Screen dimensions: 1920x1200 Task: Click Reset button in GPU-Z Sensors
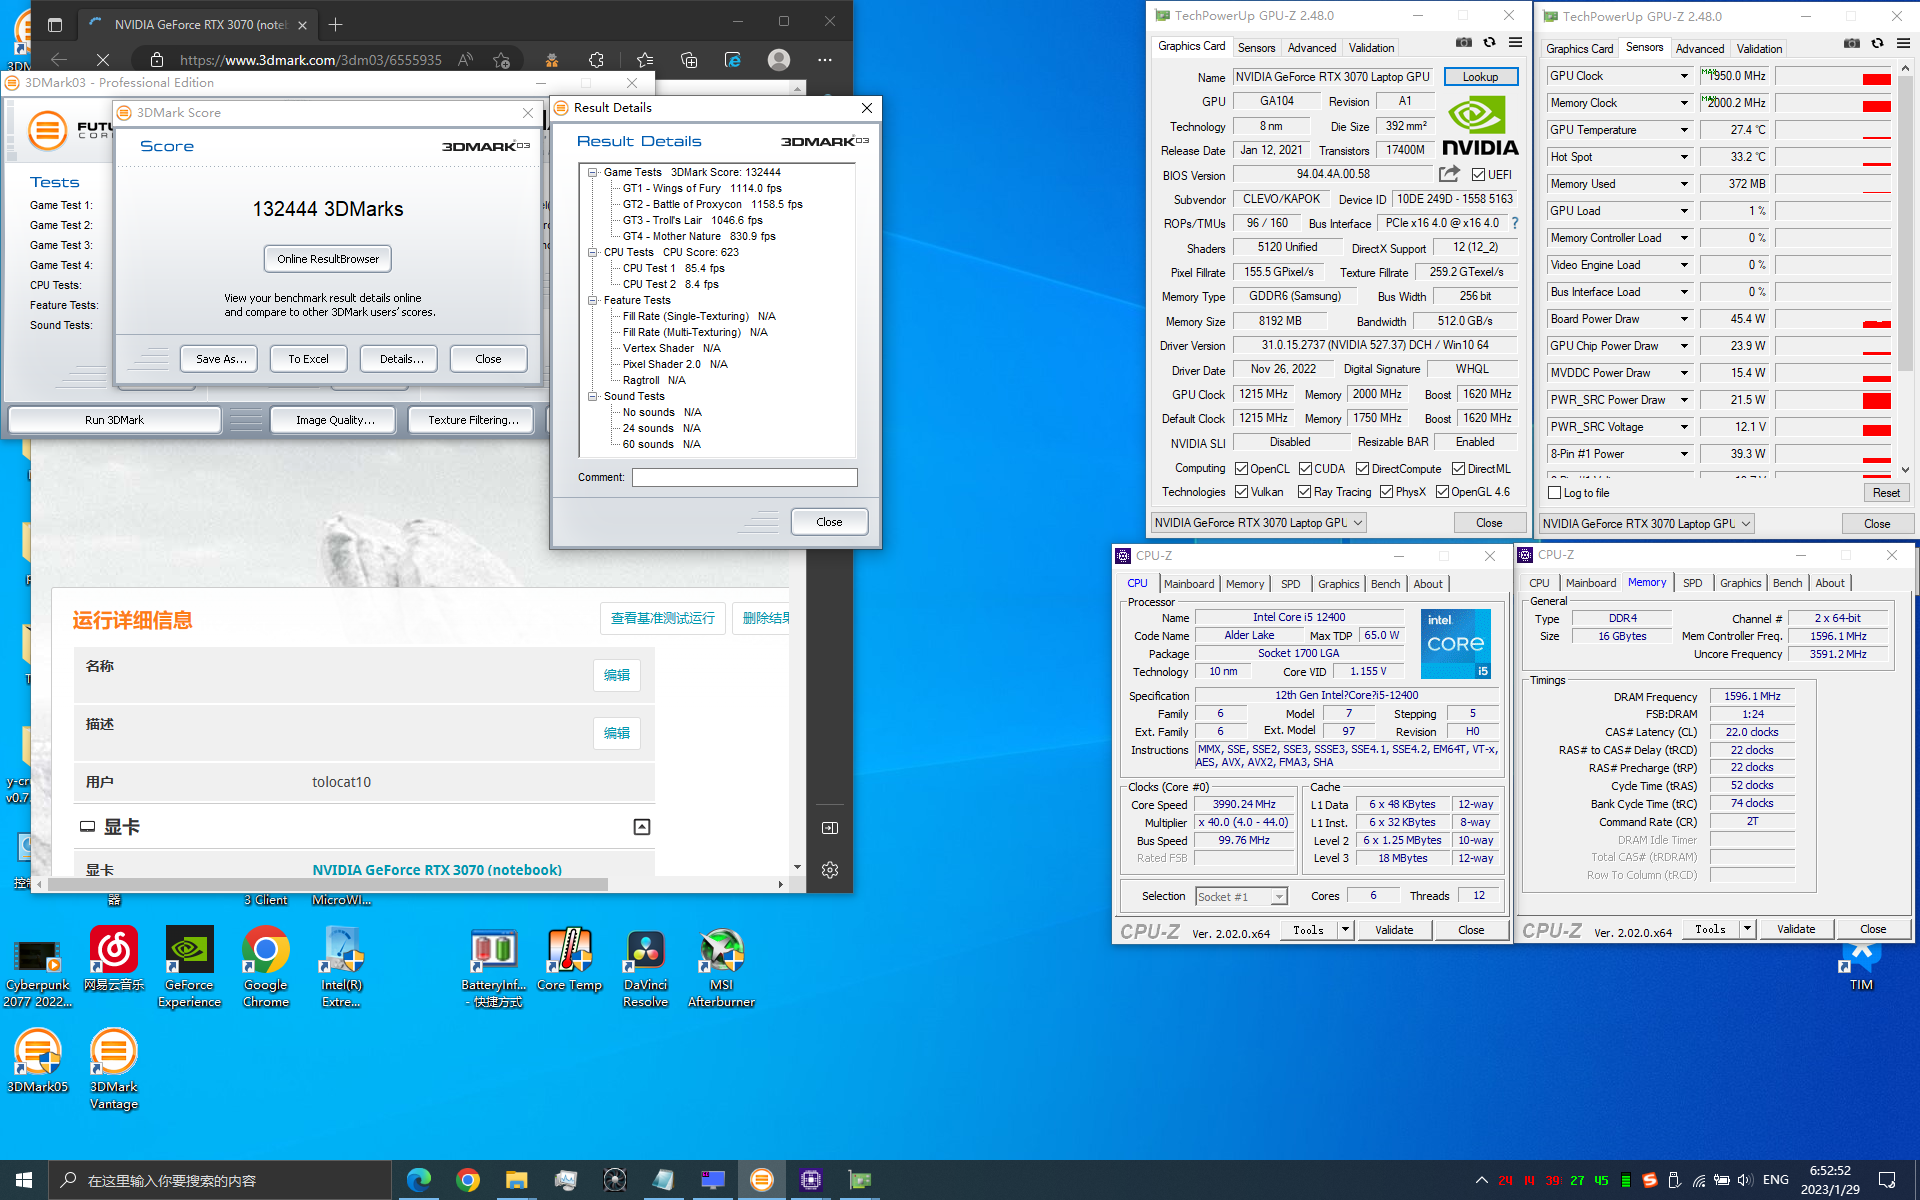click(1886, 493)
